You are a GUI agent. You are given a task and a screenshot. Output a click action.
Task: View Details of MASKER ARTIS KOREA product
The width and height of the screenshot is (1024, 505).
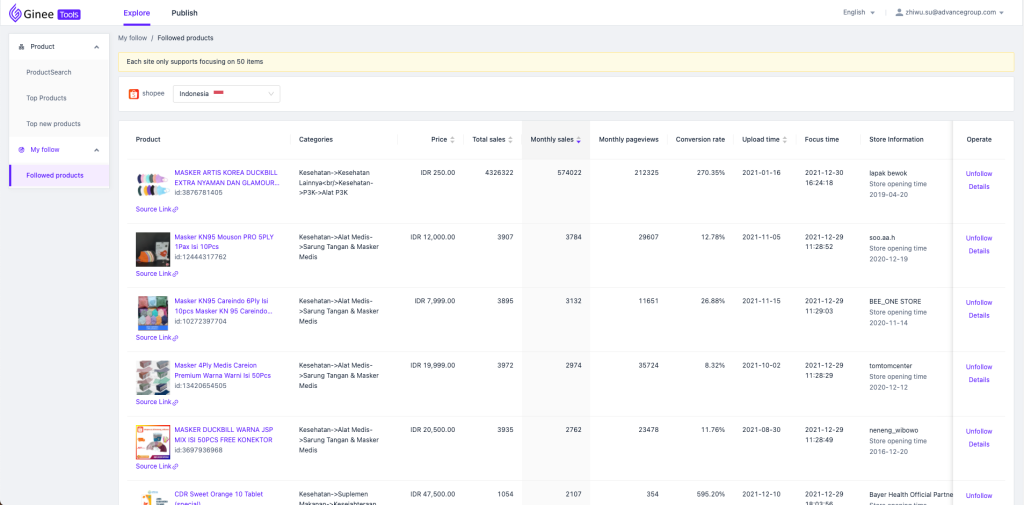point(979,187)
